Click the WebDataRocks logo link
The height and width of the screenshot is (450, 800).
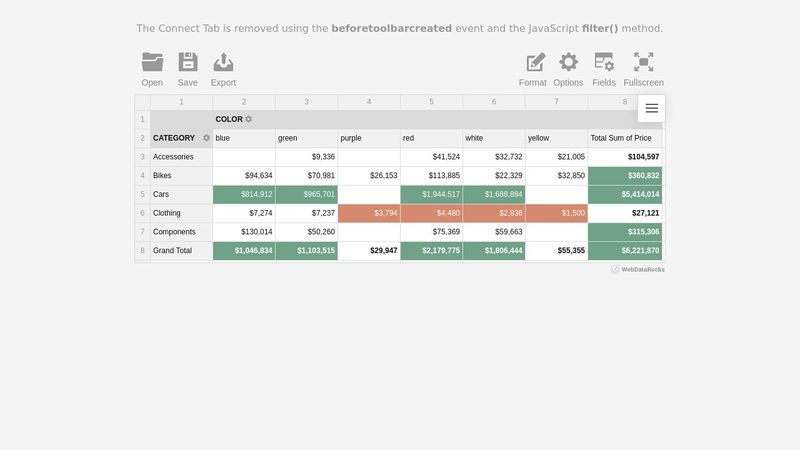[x=638, y=269]
